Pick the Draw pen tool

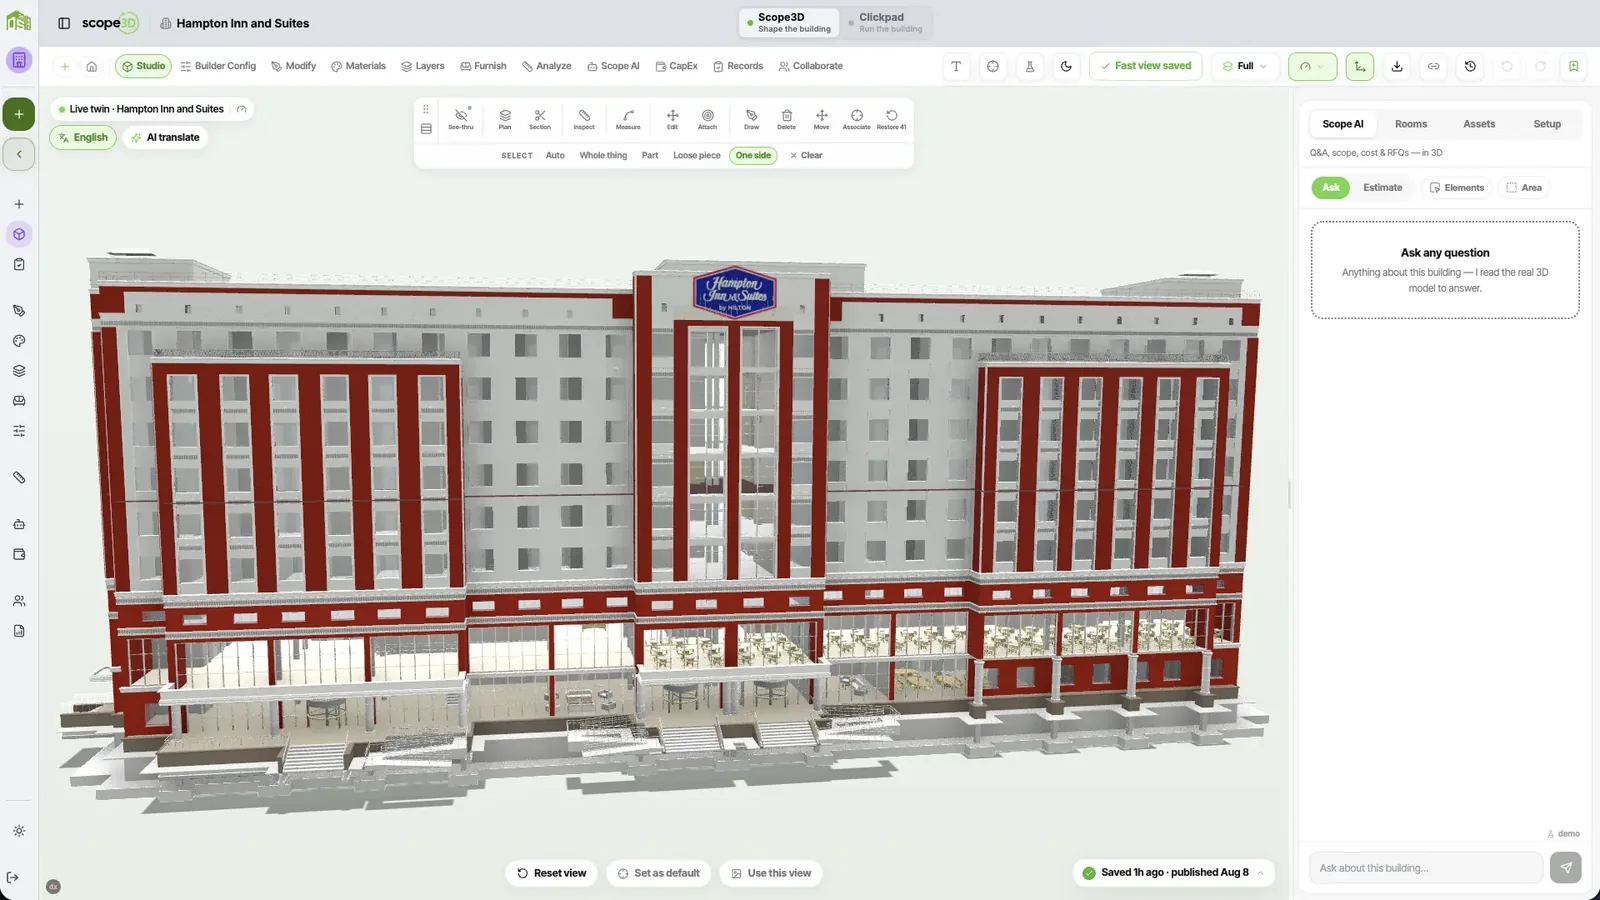click(x=752, y=118)
